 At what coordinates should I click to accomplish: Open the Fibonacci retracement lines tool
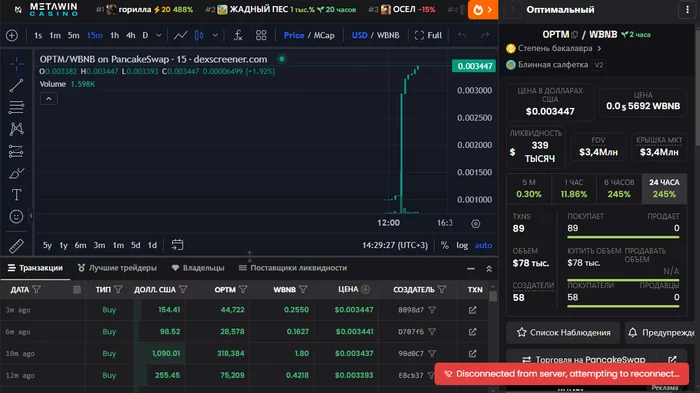pyautogui.click(x=17, y=107)
